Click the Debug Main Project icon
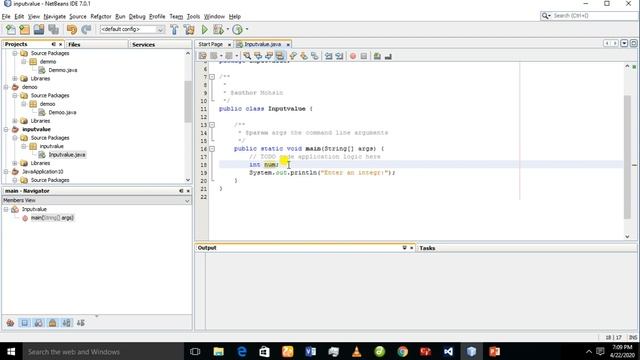Image resolution: width=640 pixels, height=360 pixels. pos(218,29)
